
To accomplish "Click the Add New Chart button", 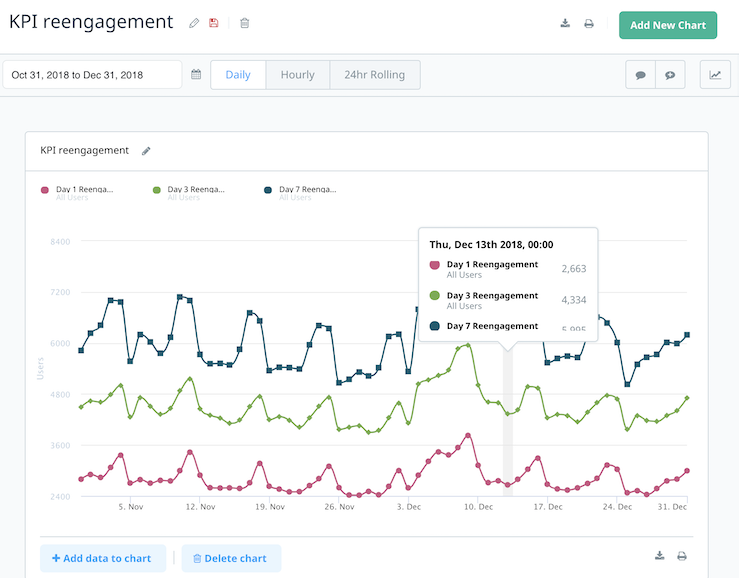I will point(668,25).
